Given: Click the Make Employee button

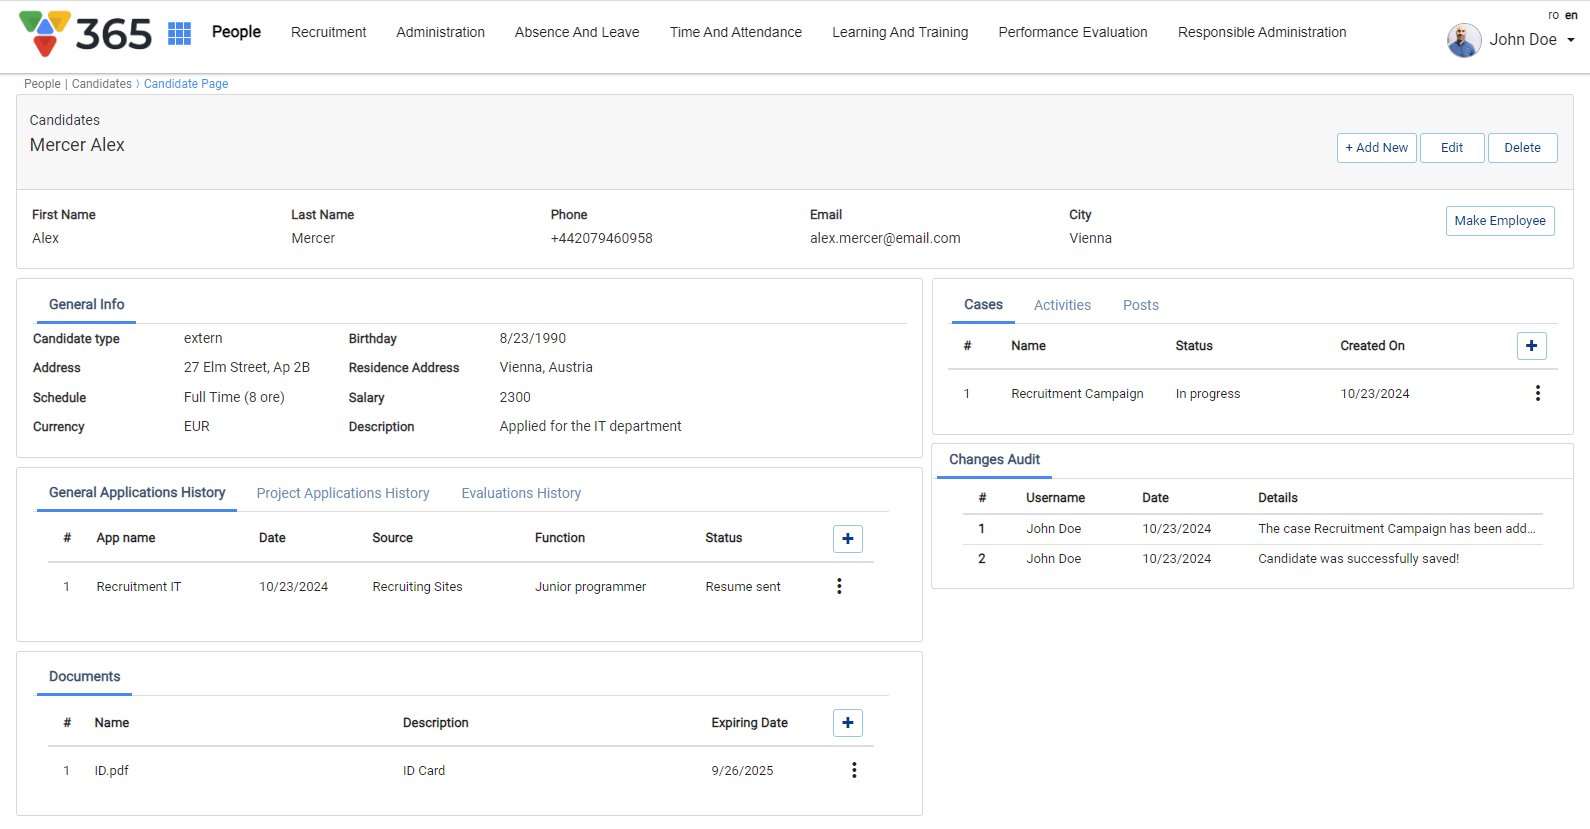Looking at the screenshot, I should tap(1499, 221).
